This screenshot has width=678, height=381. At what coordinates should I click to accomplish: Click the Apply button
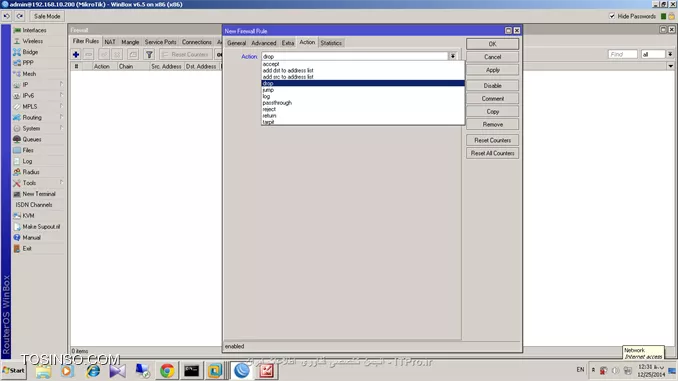coord(493,70)
